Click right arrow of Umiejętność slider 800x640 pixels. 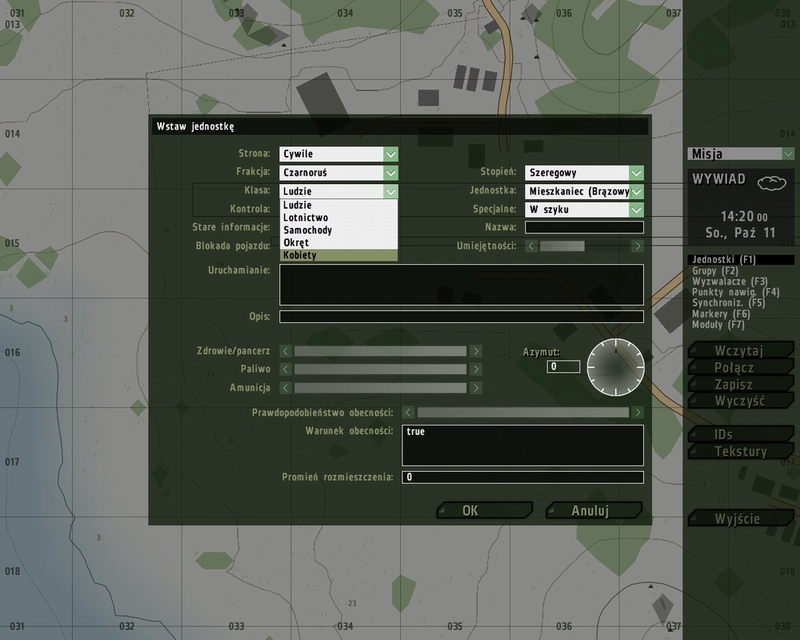coord(637,246)
